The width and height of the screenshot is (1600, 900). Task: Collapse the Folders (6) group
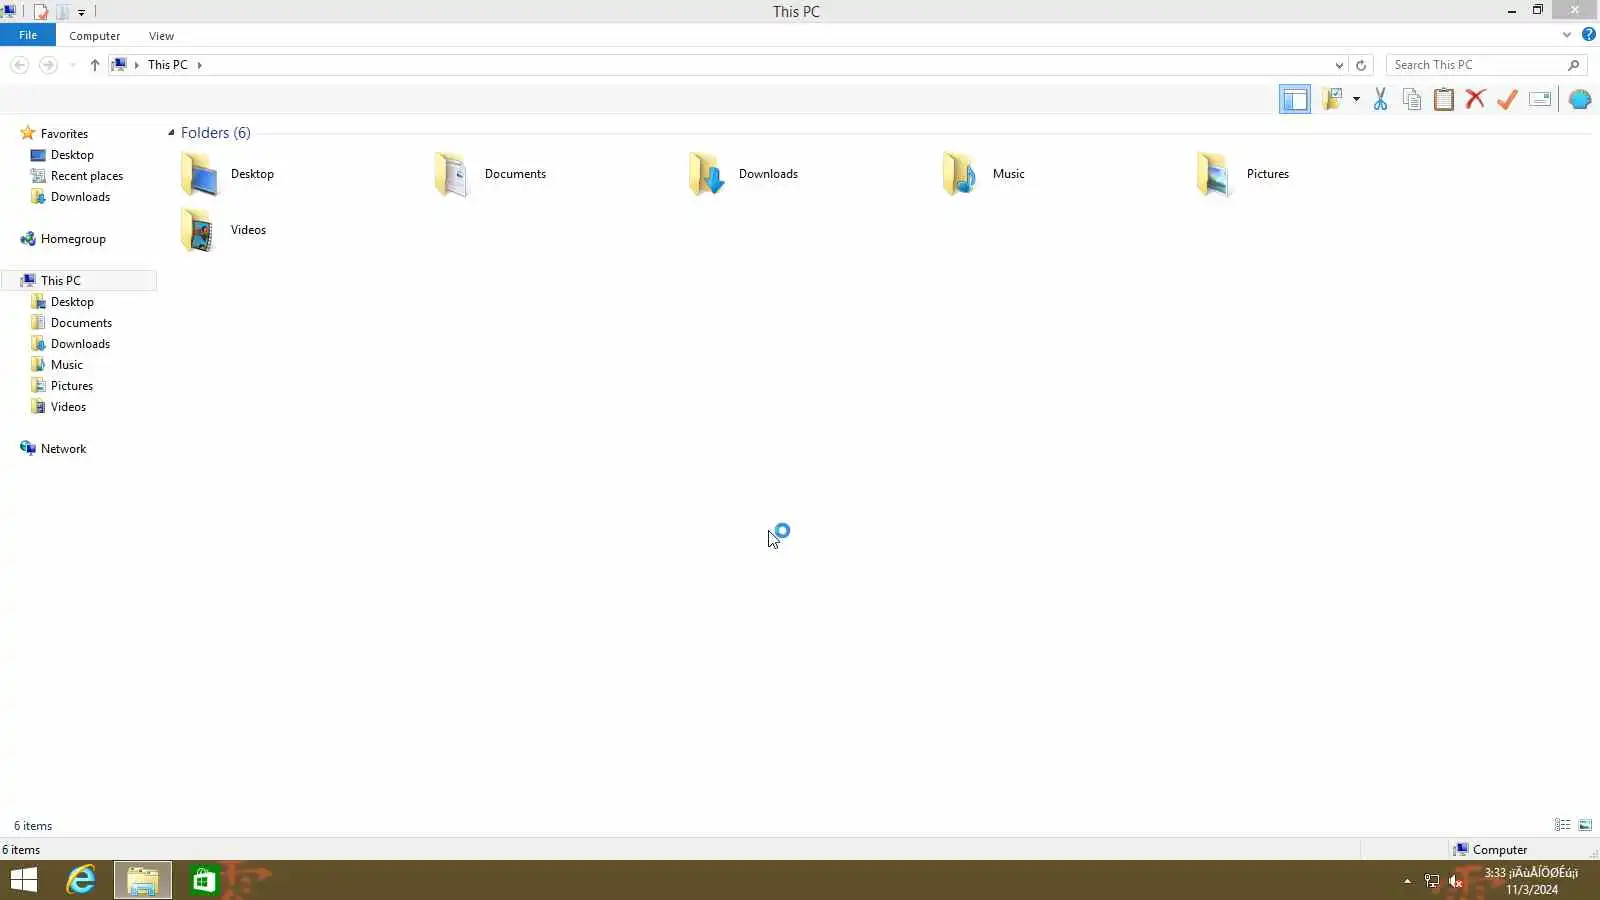pyautogui.click(x=171, y=133)
